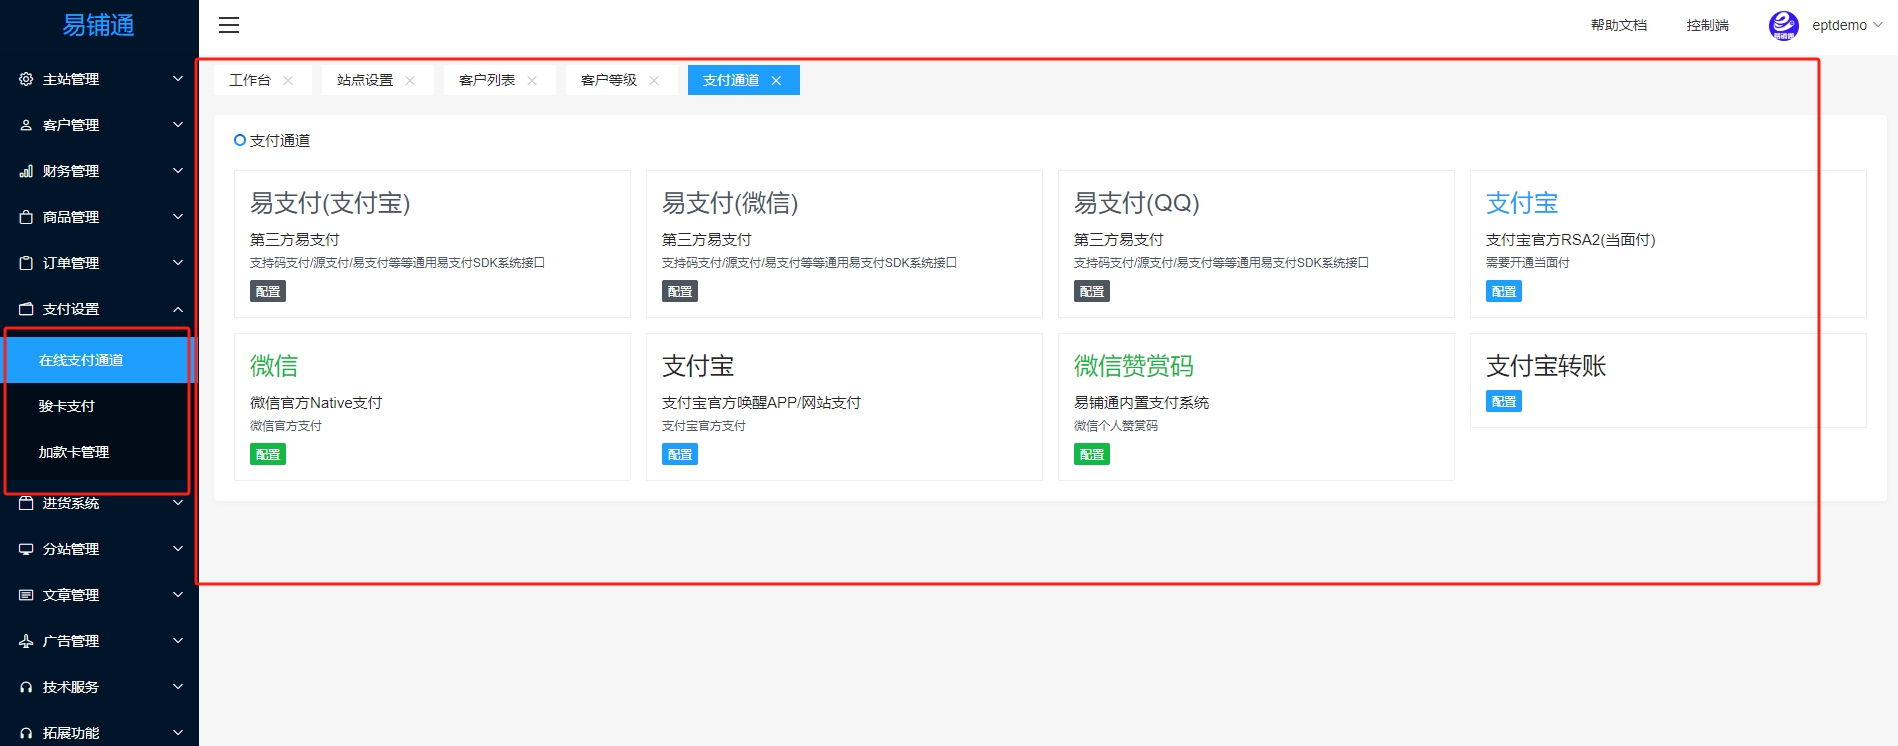1898x746 pixels.
Task: Click the 拓展功能 headset icon
Action: pyautogui.click(x=26, y=733)
